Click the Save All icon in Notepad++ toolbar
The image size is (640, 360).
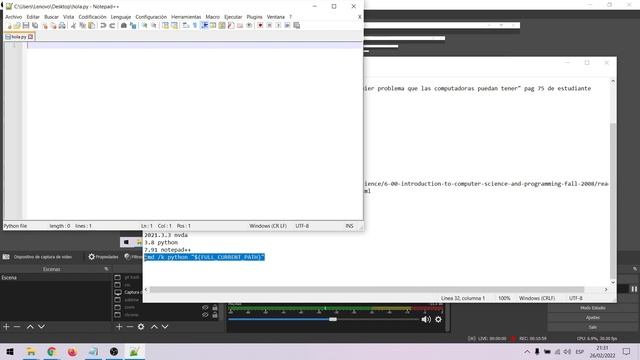35,25
